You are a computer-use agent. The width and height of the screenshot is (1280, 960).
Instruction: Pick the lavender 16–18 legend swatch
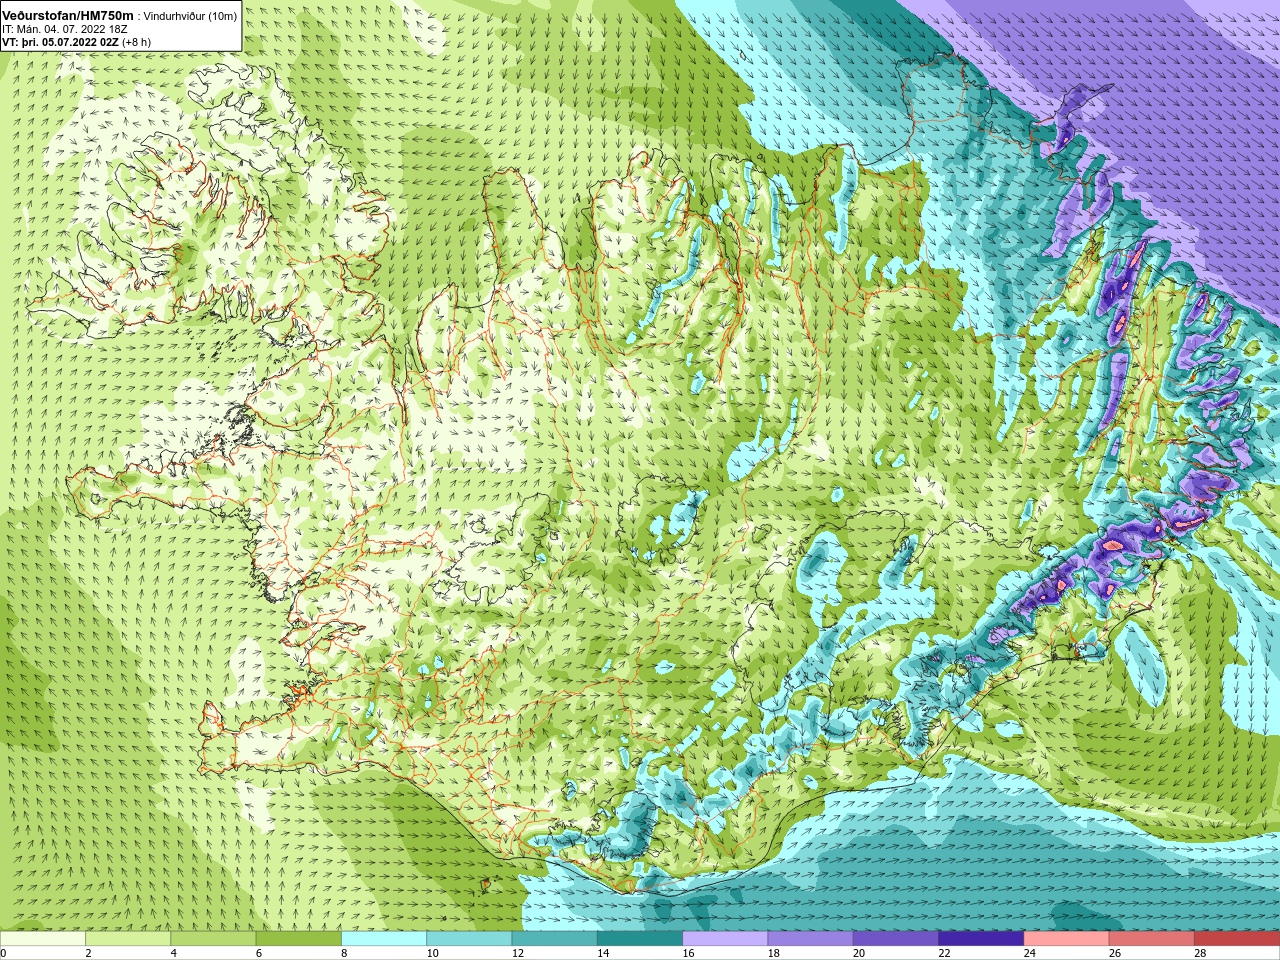725,939
